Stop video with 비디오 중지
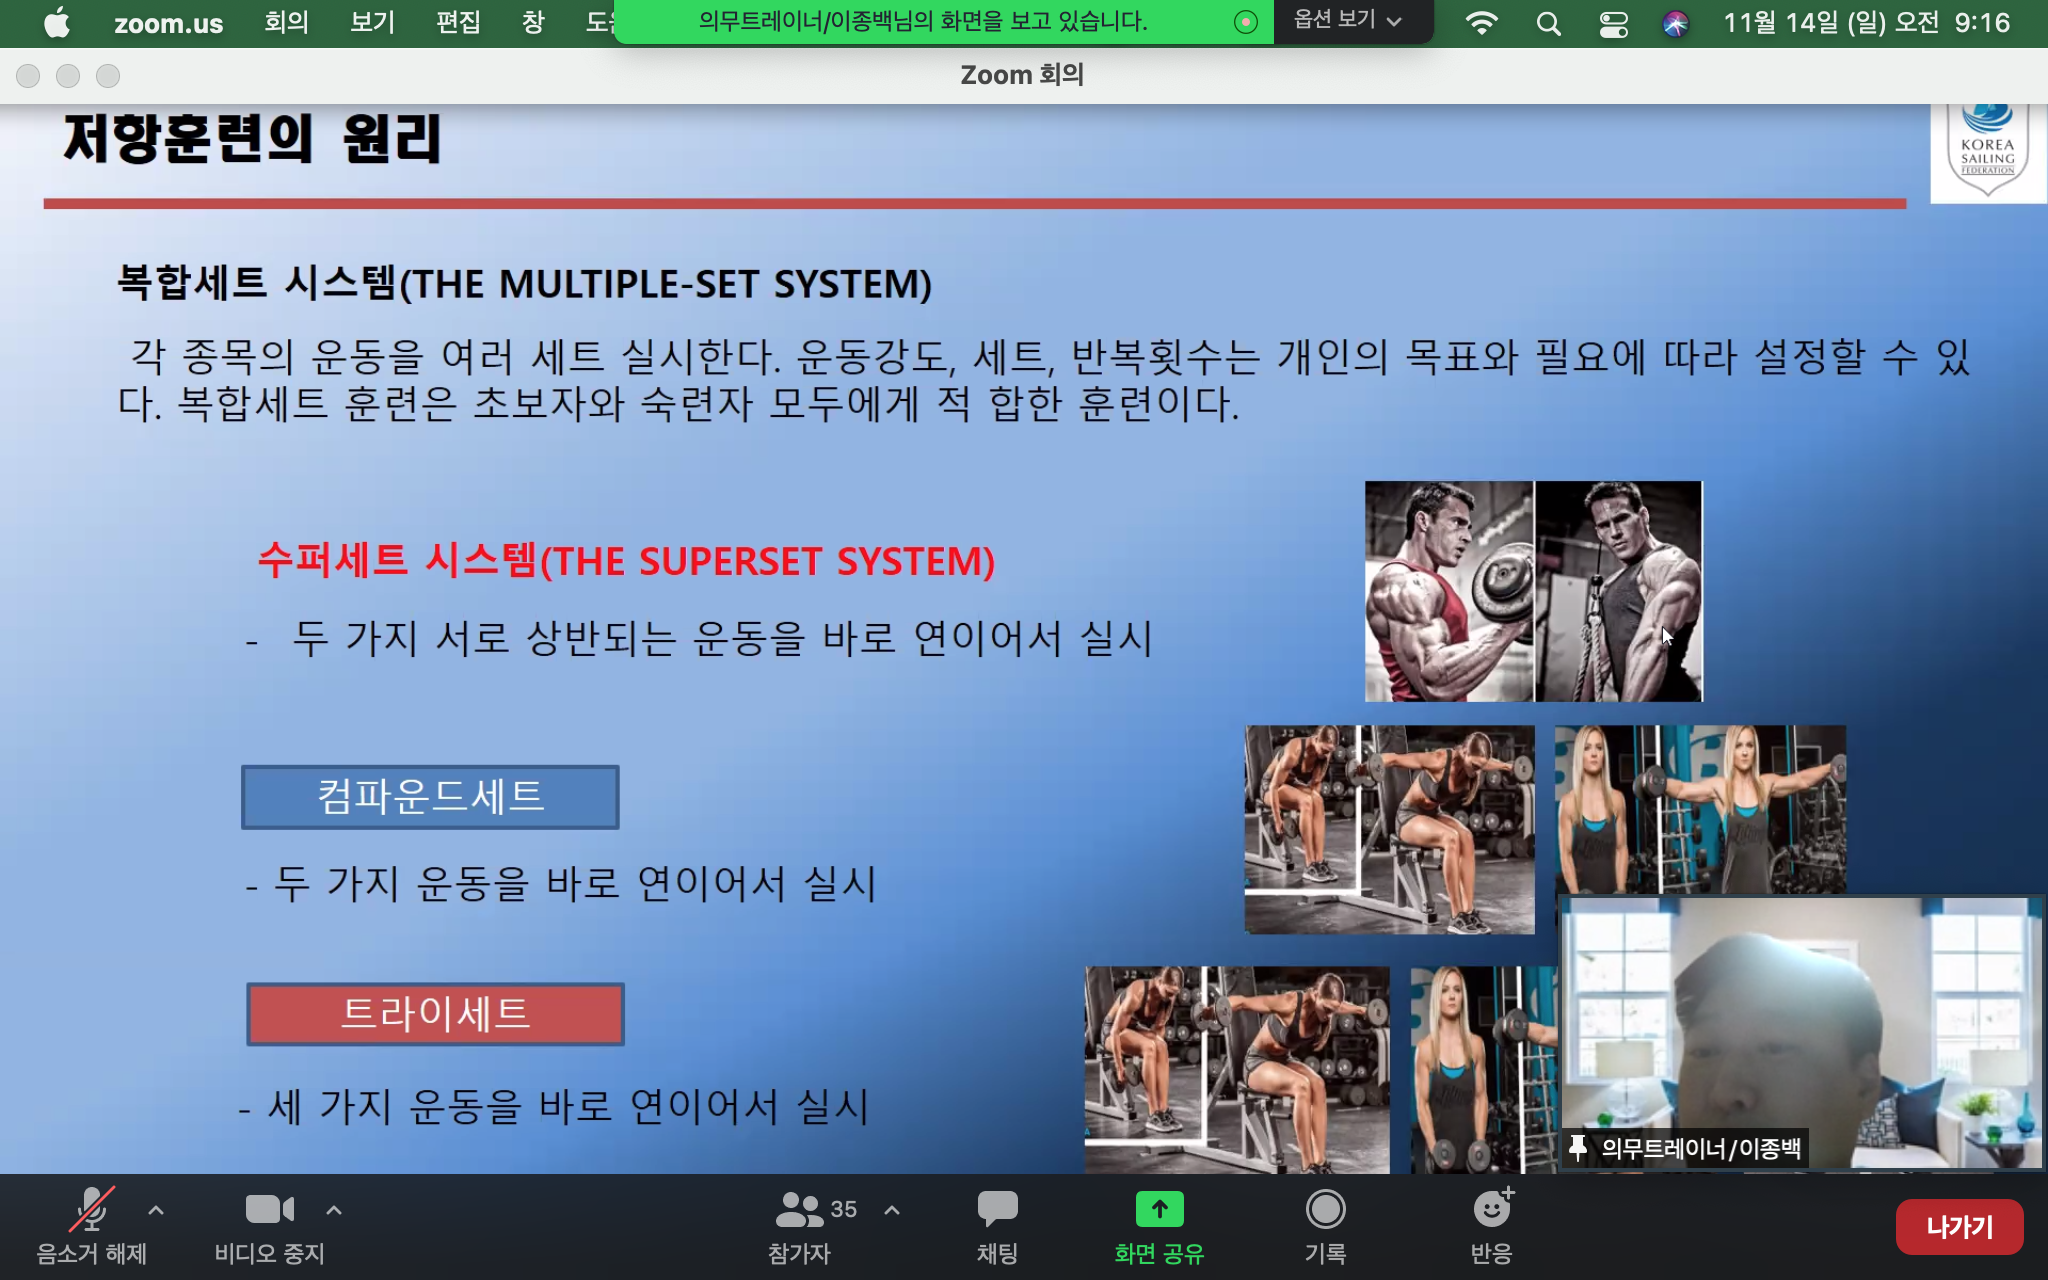Screen dimensions: 2048x1280 pos(269,1226)
